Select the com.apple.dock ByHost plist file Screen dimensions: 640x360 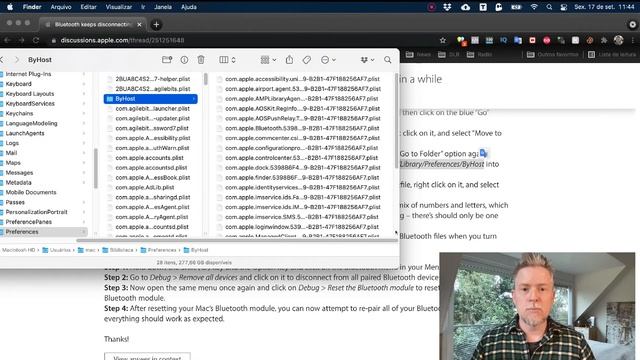pos(302,168)
